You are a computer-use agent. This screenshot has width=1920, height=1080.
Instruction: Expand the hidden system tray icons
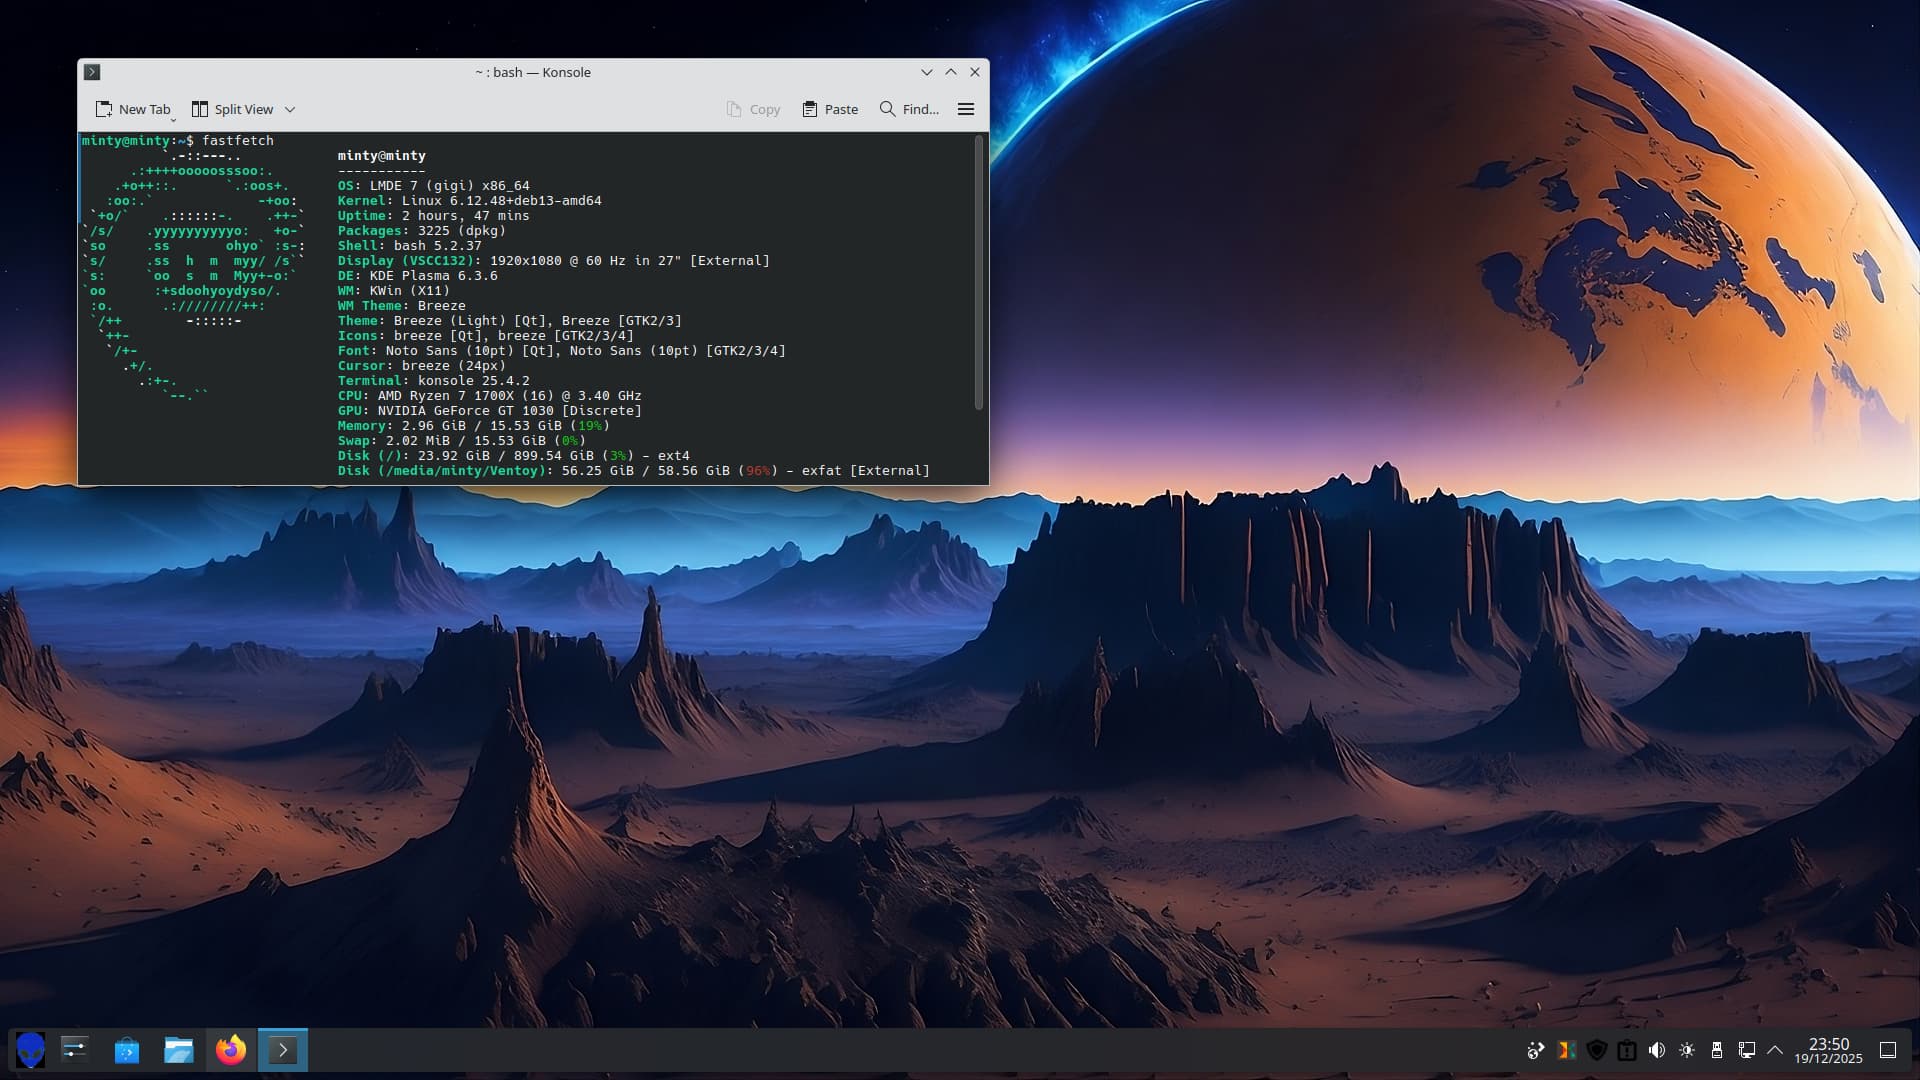pyautogui.click(x=1775, y=1050)
